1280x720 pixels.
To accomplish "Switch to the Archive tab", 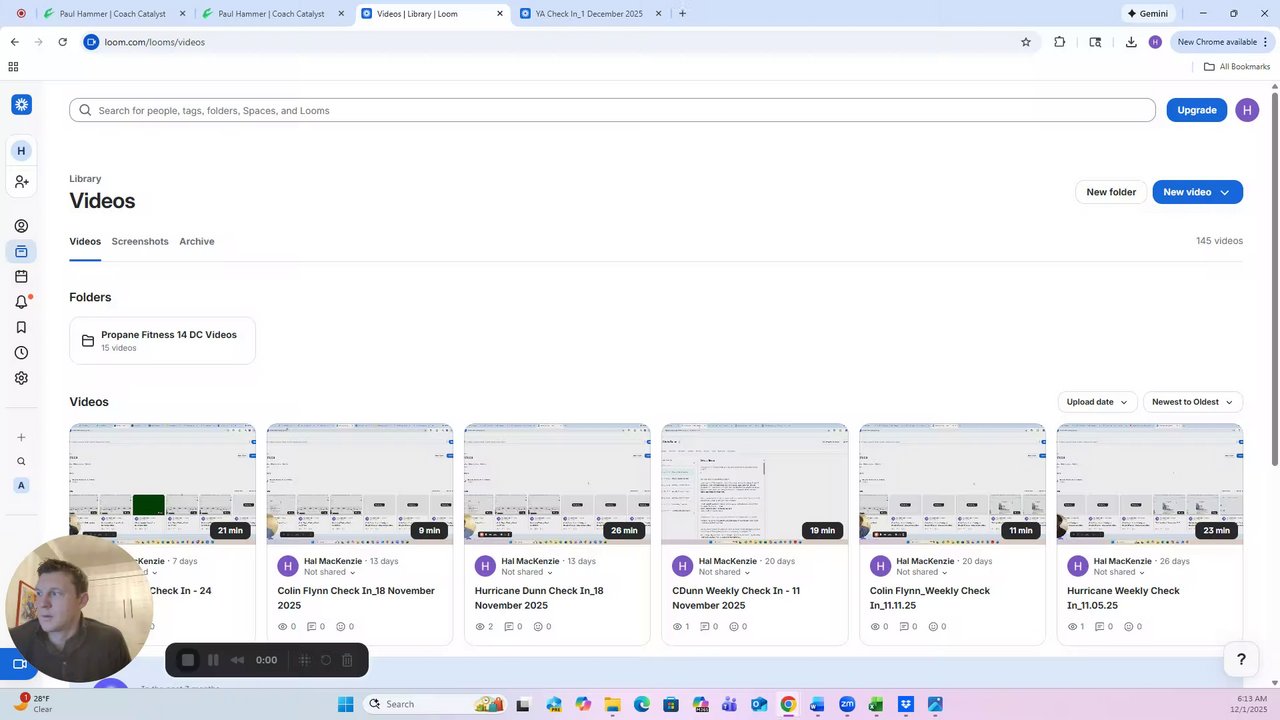I will [x=197, y=241].
